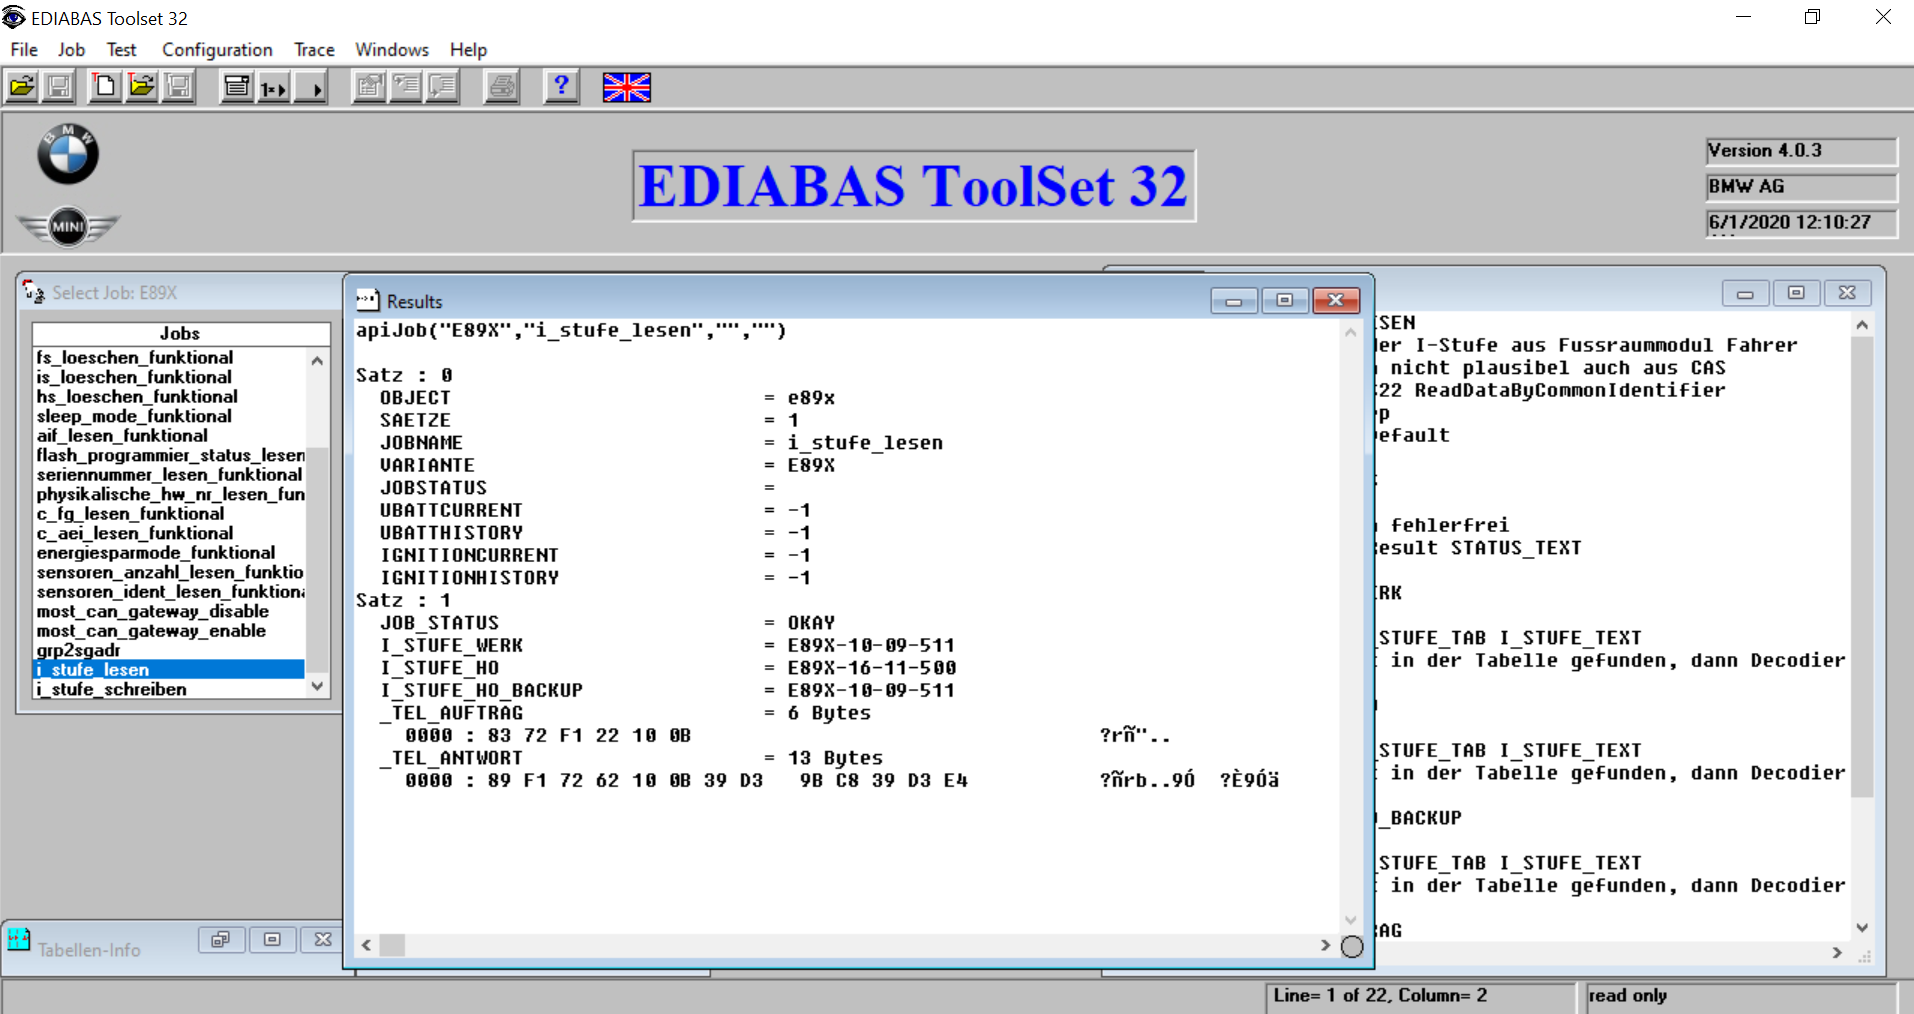Click the MINI wings logo
Viewport: 1914px width, 1014px height.
[x=68, y=226]
